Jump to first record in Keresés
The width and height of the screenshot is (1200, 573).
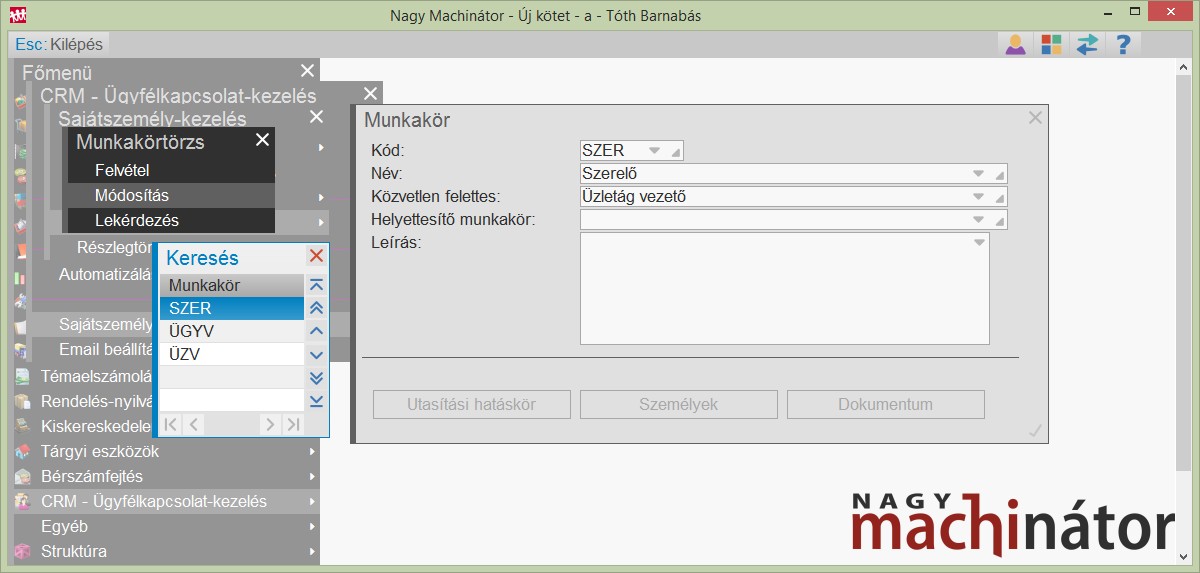pyautogui.click(x=317, y=285)
